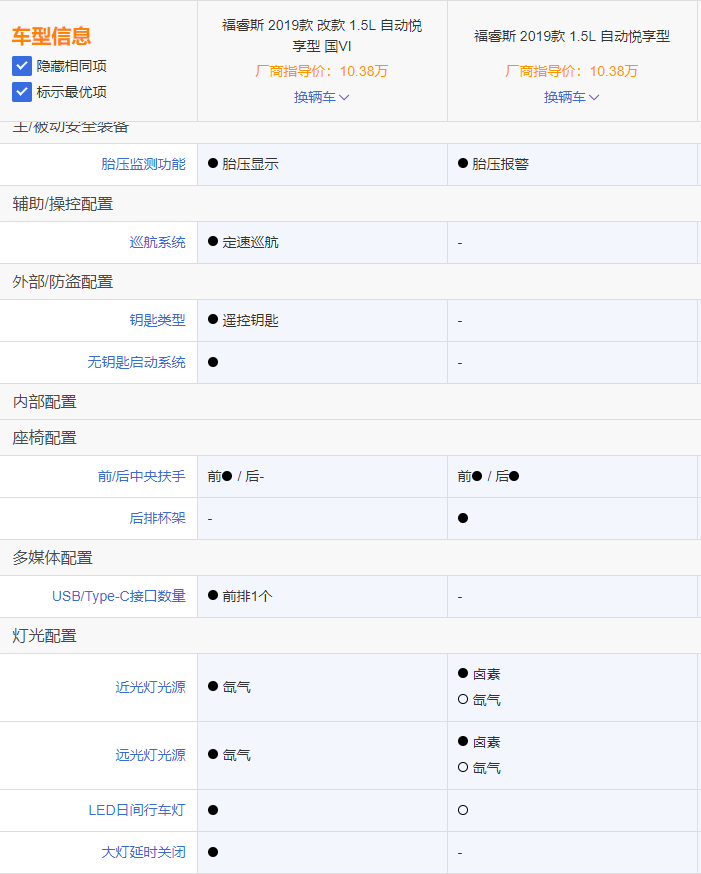Click 福睿斯 2019款 改款 国VI title
This screenshot has width=701, height=874.
pos(321,35)
